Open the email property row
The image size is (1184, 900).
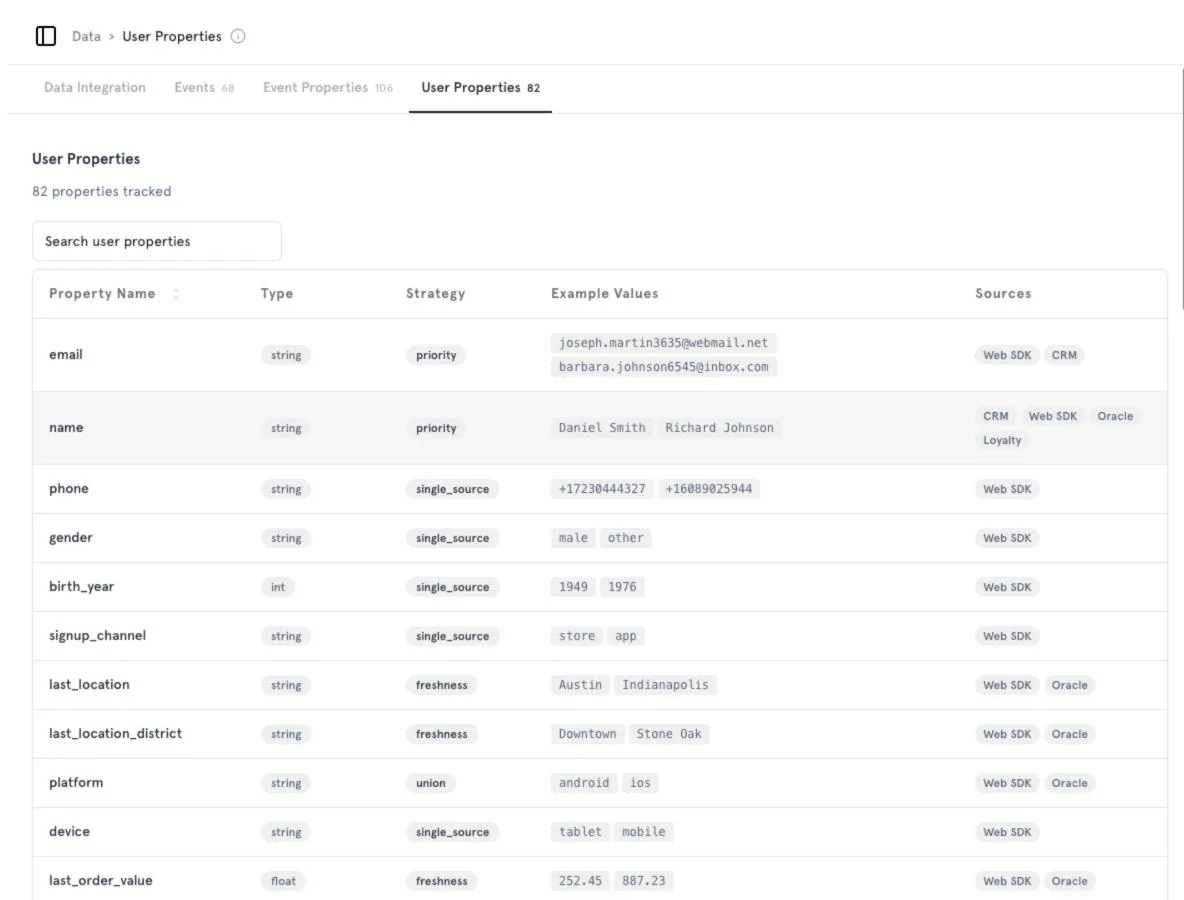pyautogui.click(x=600, y=355)
